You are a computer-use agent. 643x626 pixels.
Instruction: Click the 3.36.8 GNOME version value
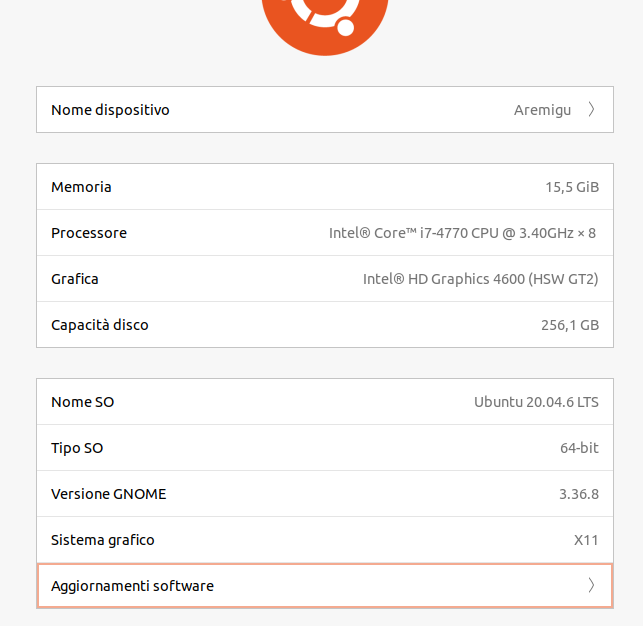tap(579, 494)
